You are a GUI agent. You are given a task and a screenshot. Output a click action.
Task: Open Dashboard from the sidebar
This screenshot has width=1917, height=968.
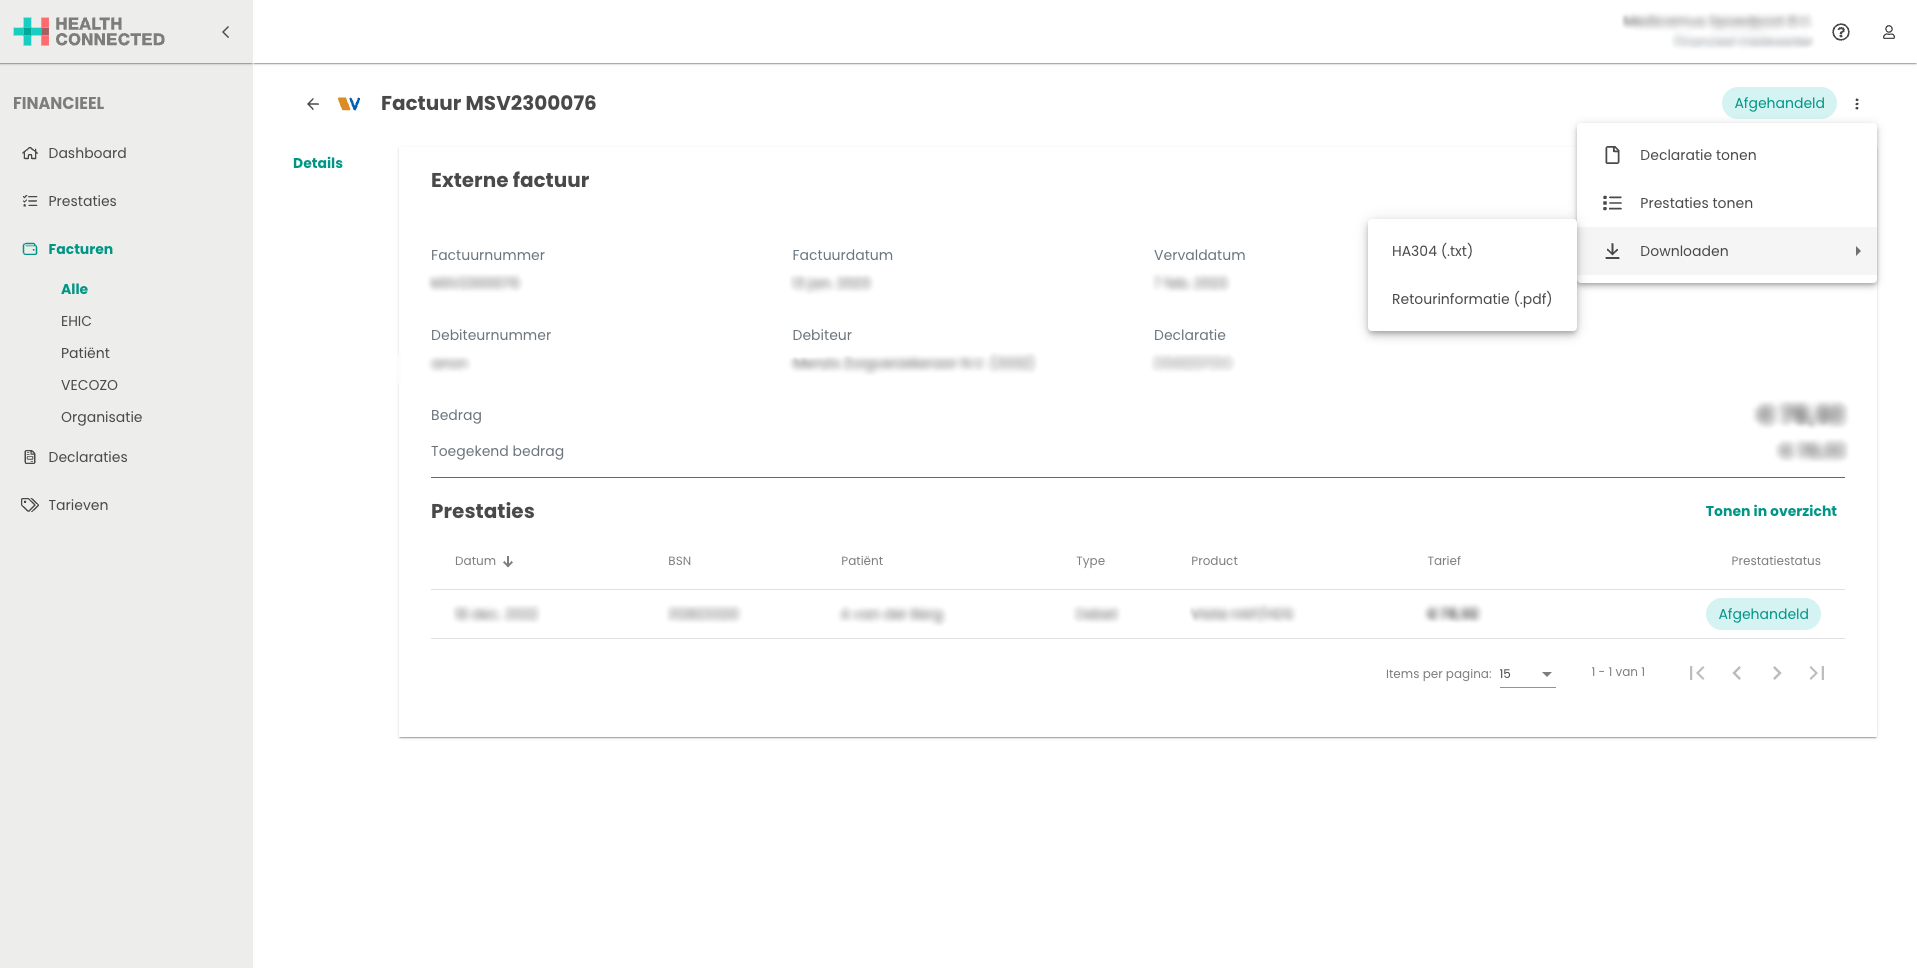87,153
